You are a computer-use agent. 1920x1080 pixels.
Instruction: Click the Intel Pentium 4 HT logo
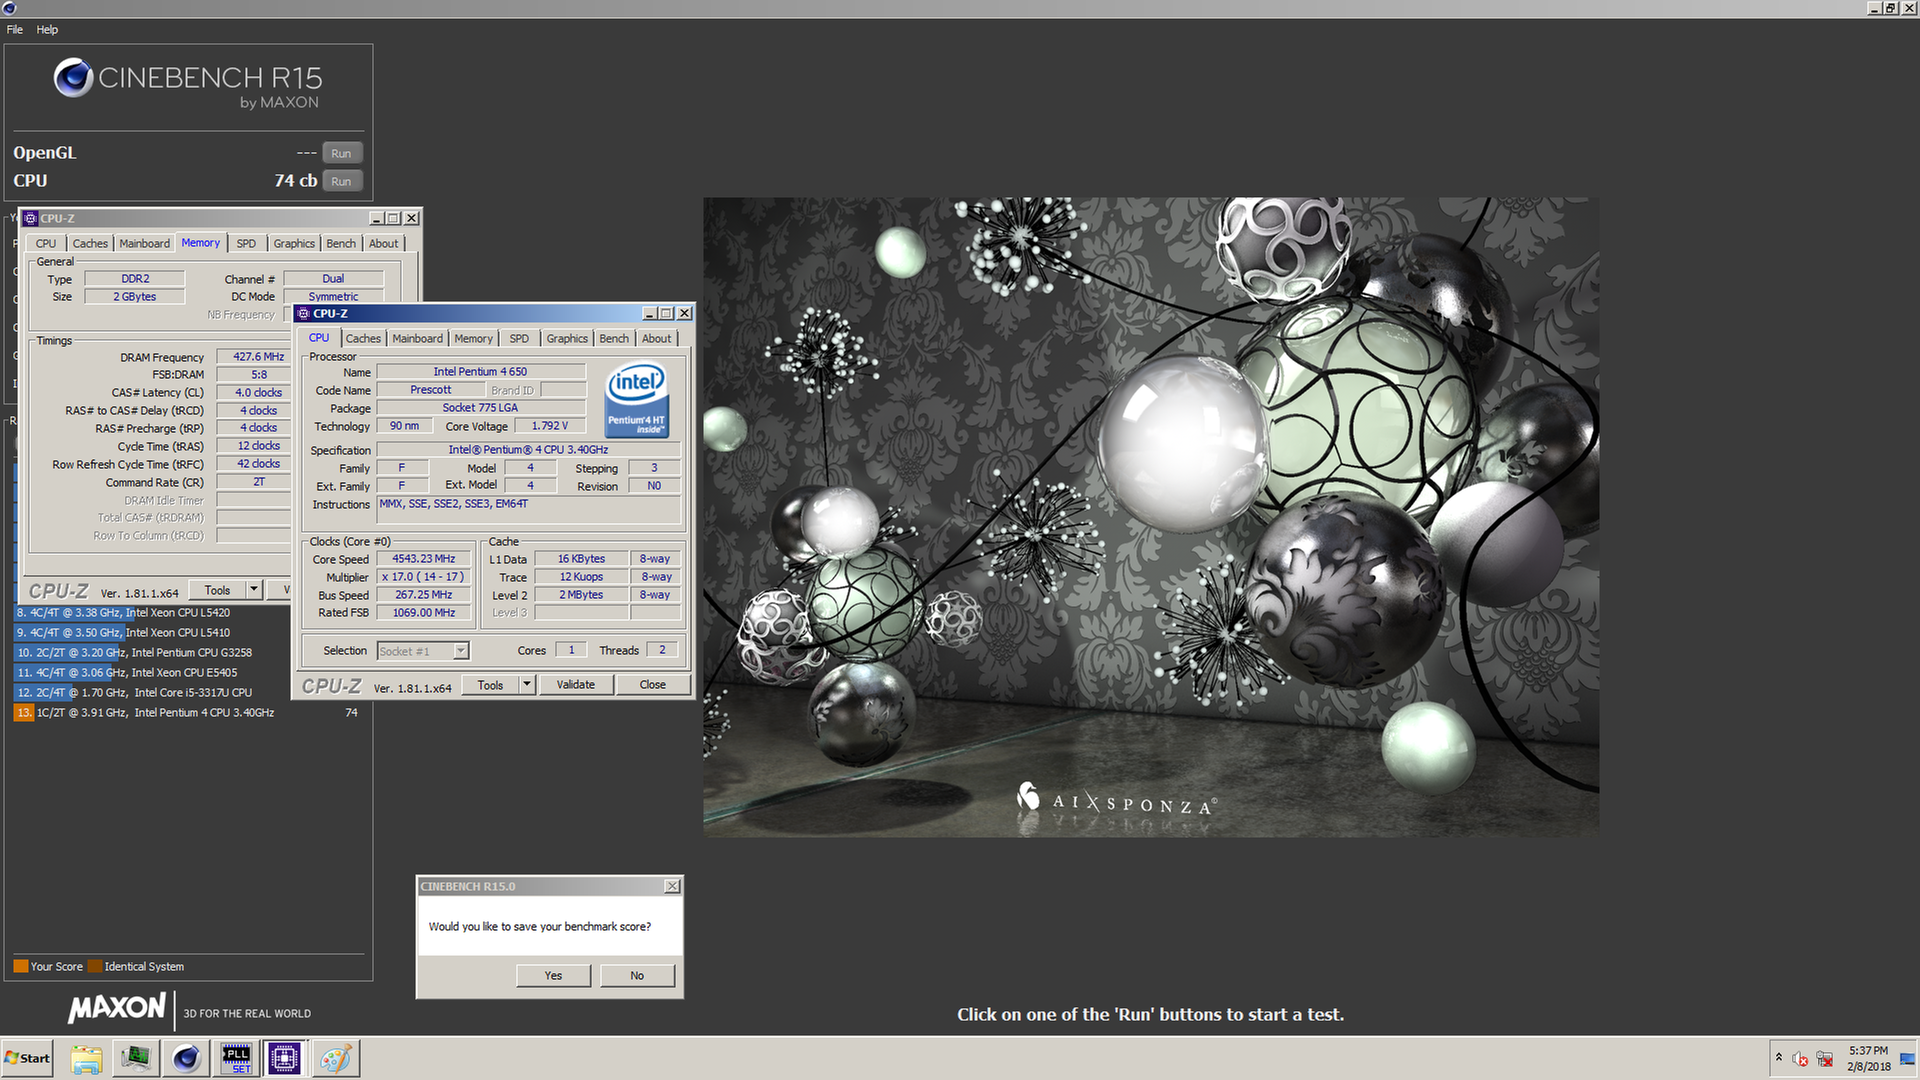[x=636, y=401]
